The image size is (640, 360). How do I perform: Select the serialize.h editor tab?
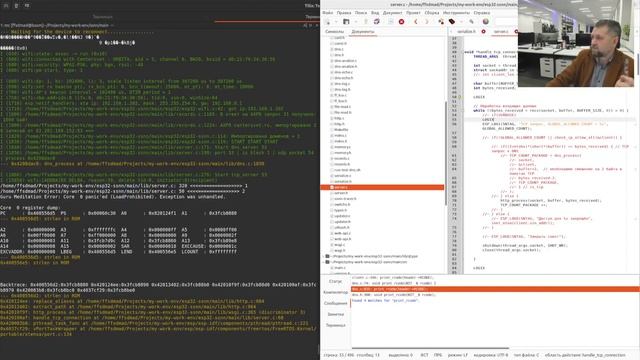tap(466, 31)
